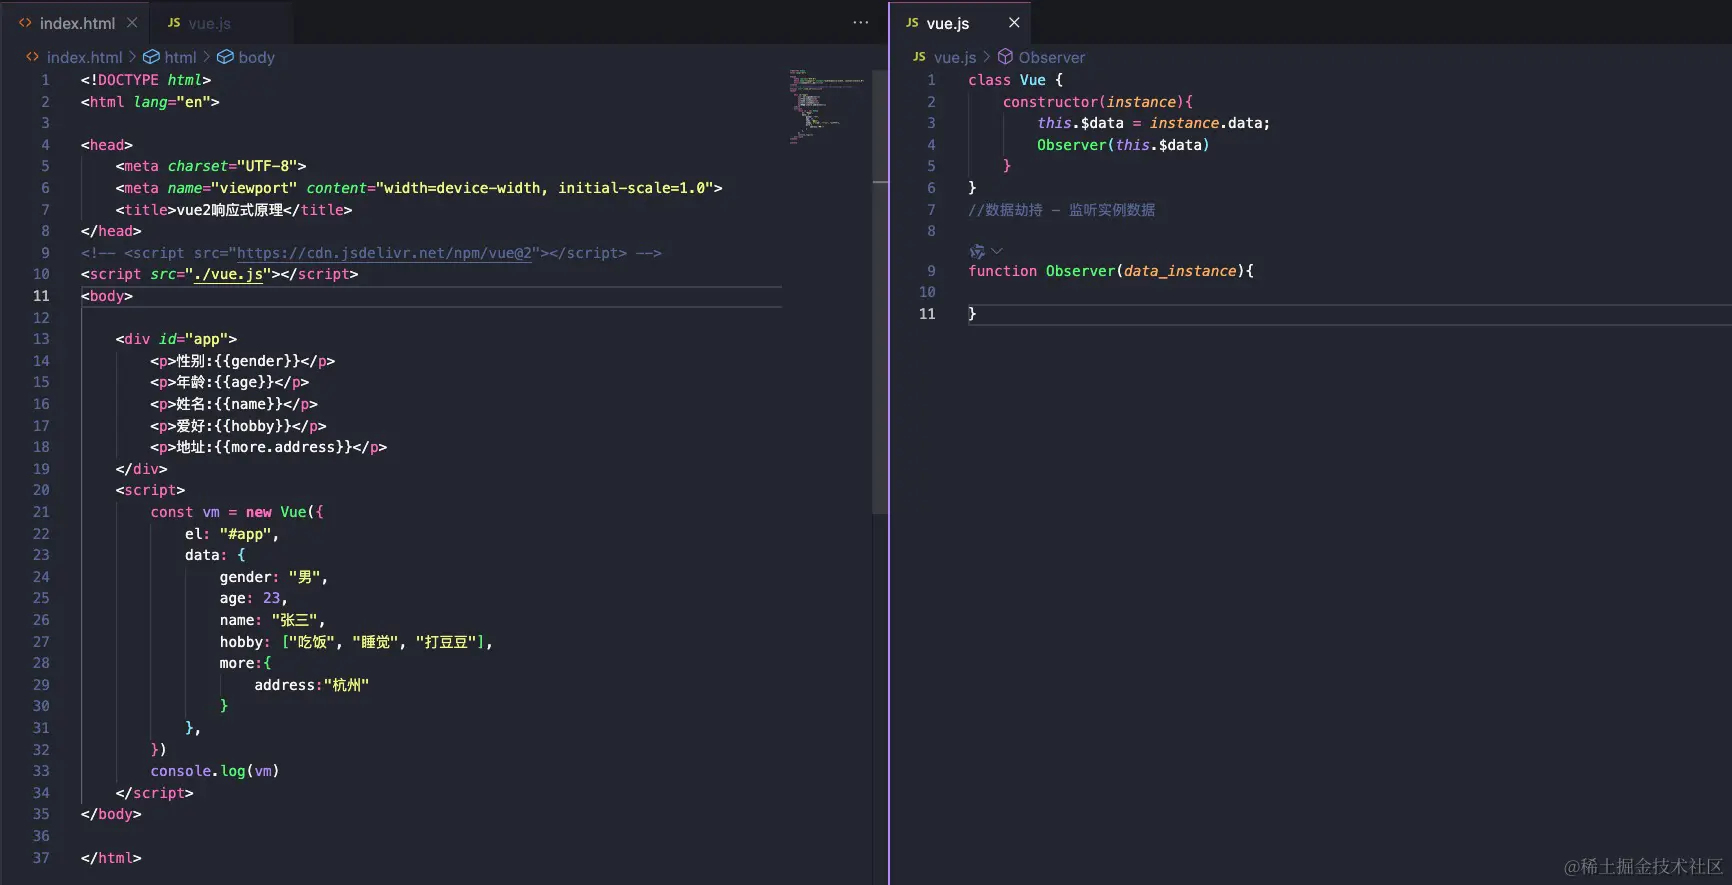This screenshot has height=885, width=1732.
Task: Click the "年龄:{{age}}" paragraph line
Action: [230, 382]
